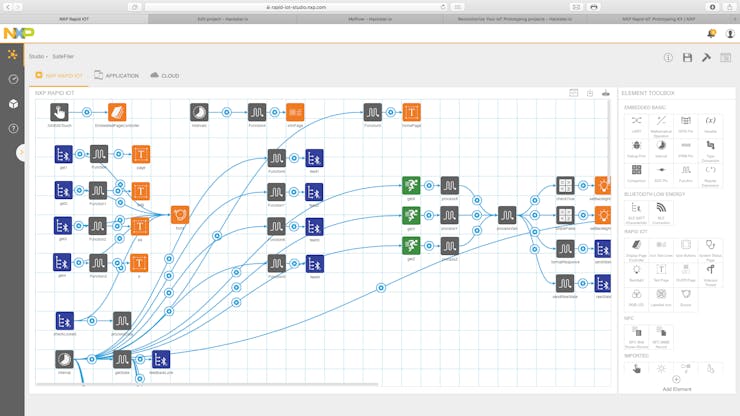Switch to the NXP RAPID IOT tab
This screenshot has width=740, height=416.
pyautogui.click(x=59, y=76)
